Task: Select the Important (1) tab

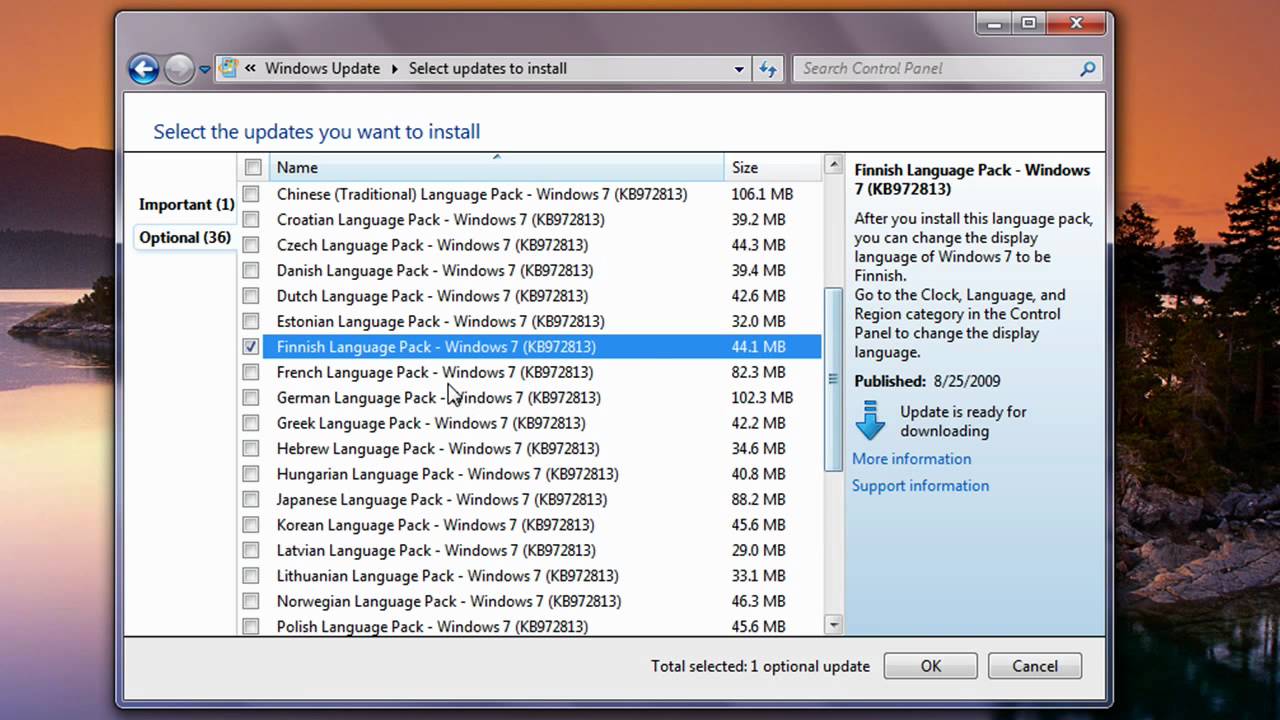Action: [186, 204]
